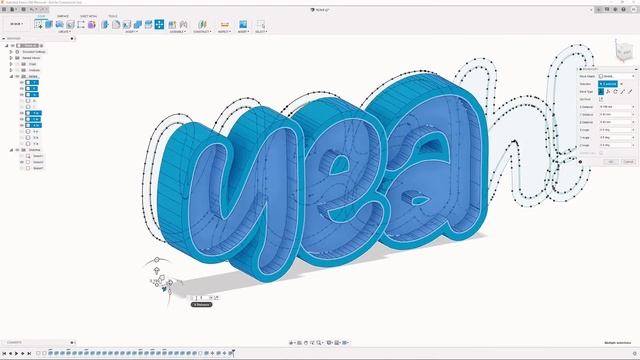Choose Translate move type in dialog

coord(608,91)
